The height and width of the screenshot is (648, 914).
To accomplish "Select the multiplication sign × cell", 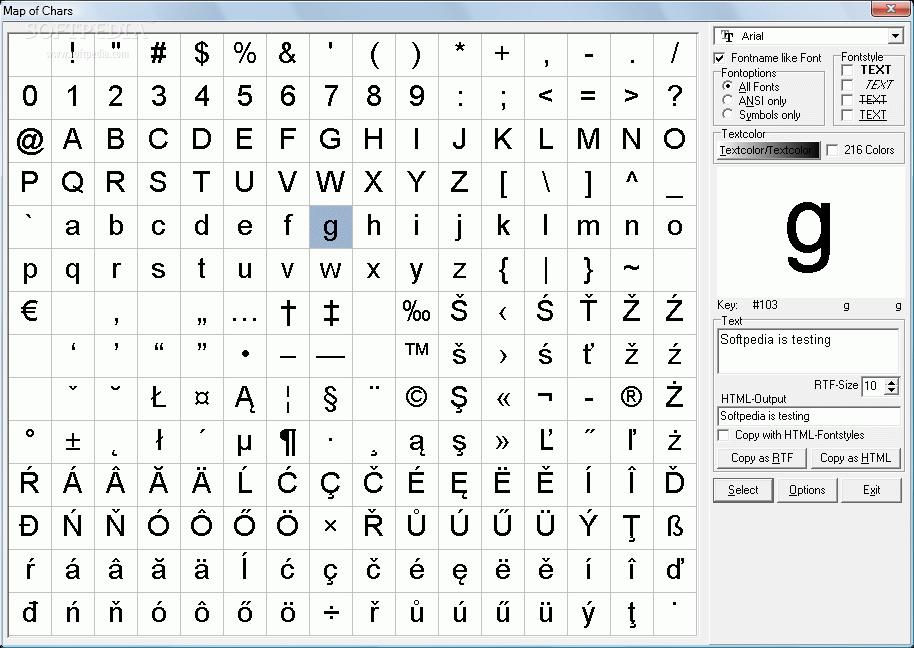I will [x=331, y=528].
